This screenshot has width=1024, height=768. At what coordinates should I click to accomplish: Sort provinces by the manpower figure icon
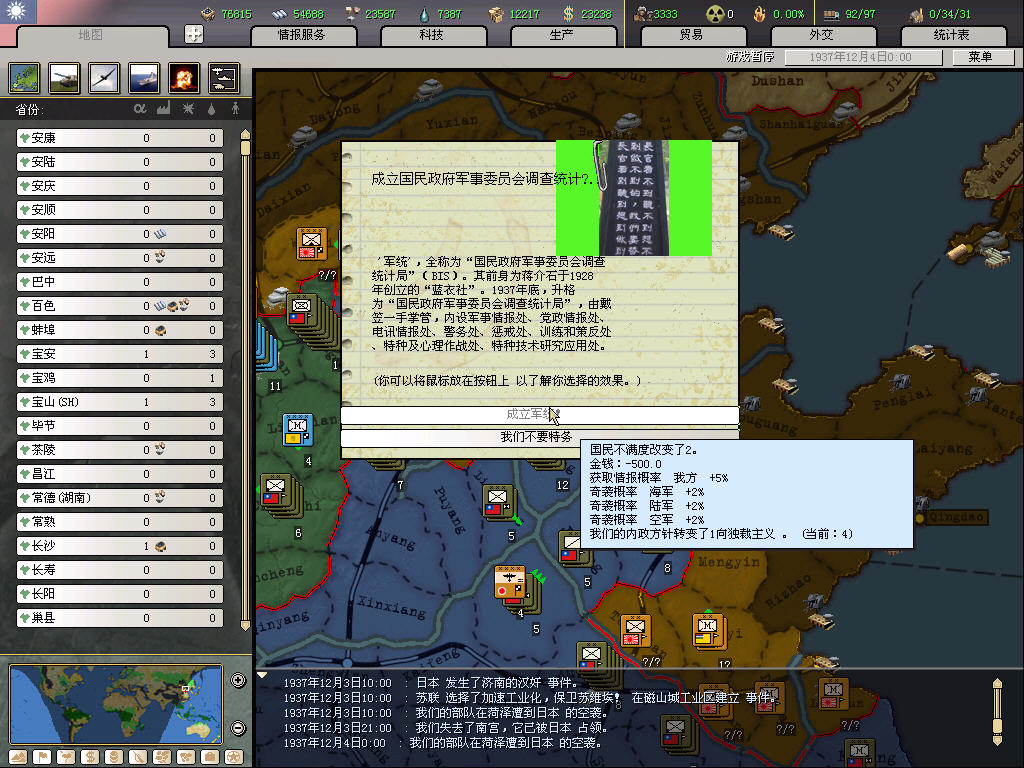tap(235, 108)
